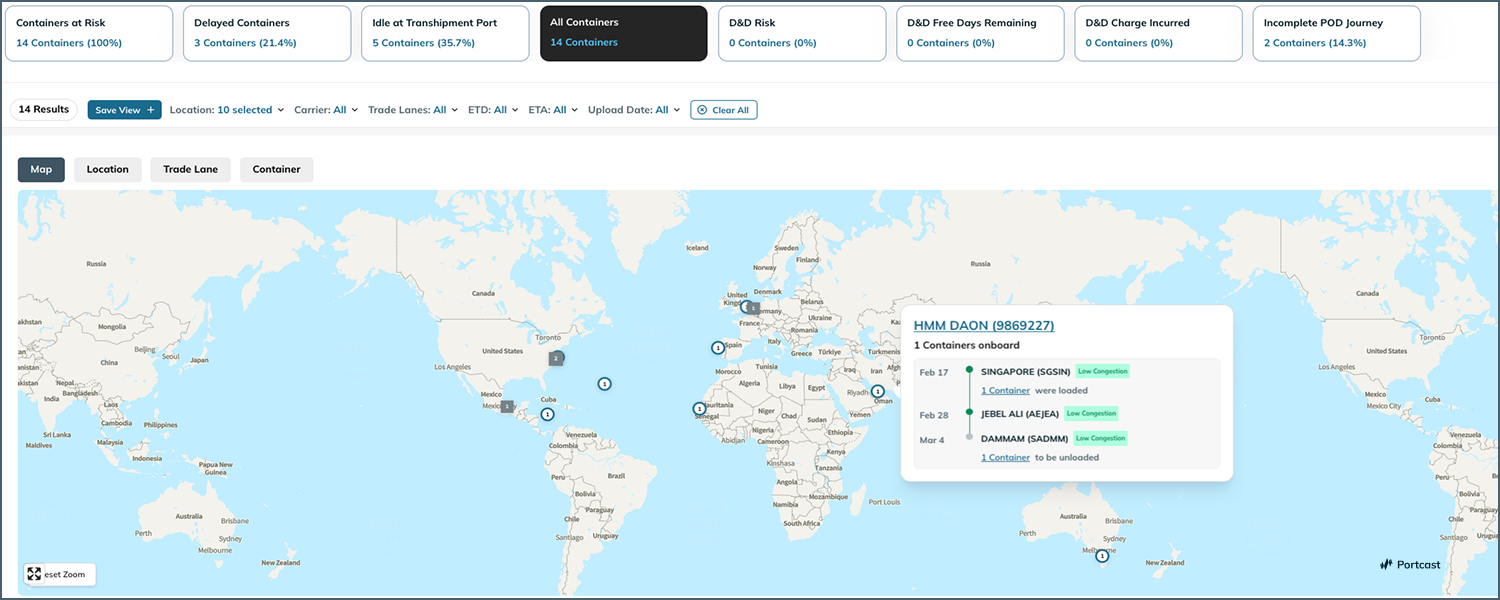Click the 1 Containers onboard text
This screenshot has width=1500, height=600.
tap(966, 346)
